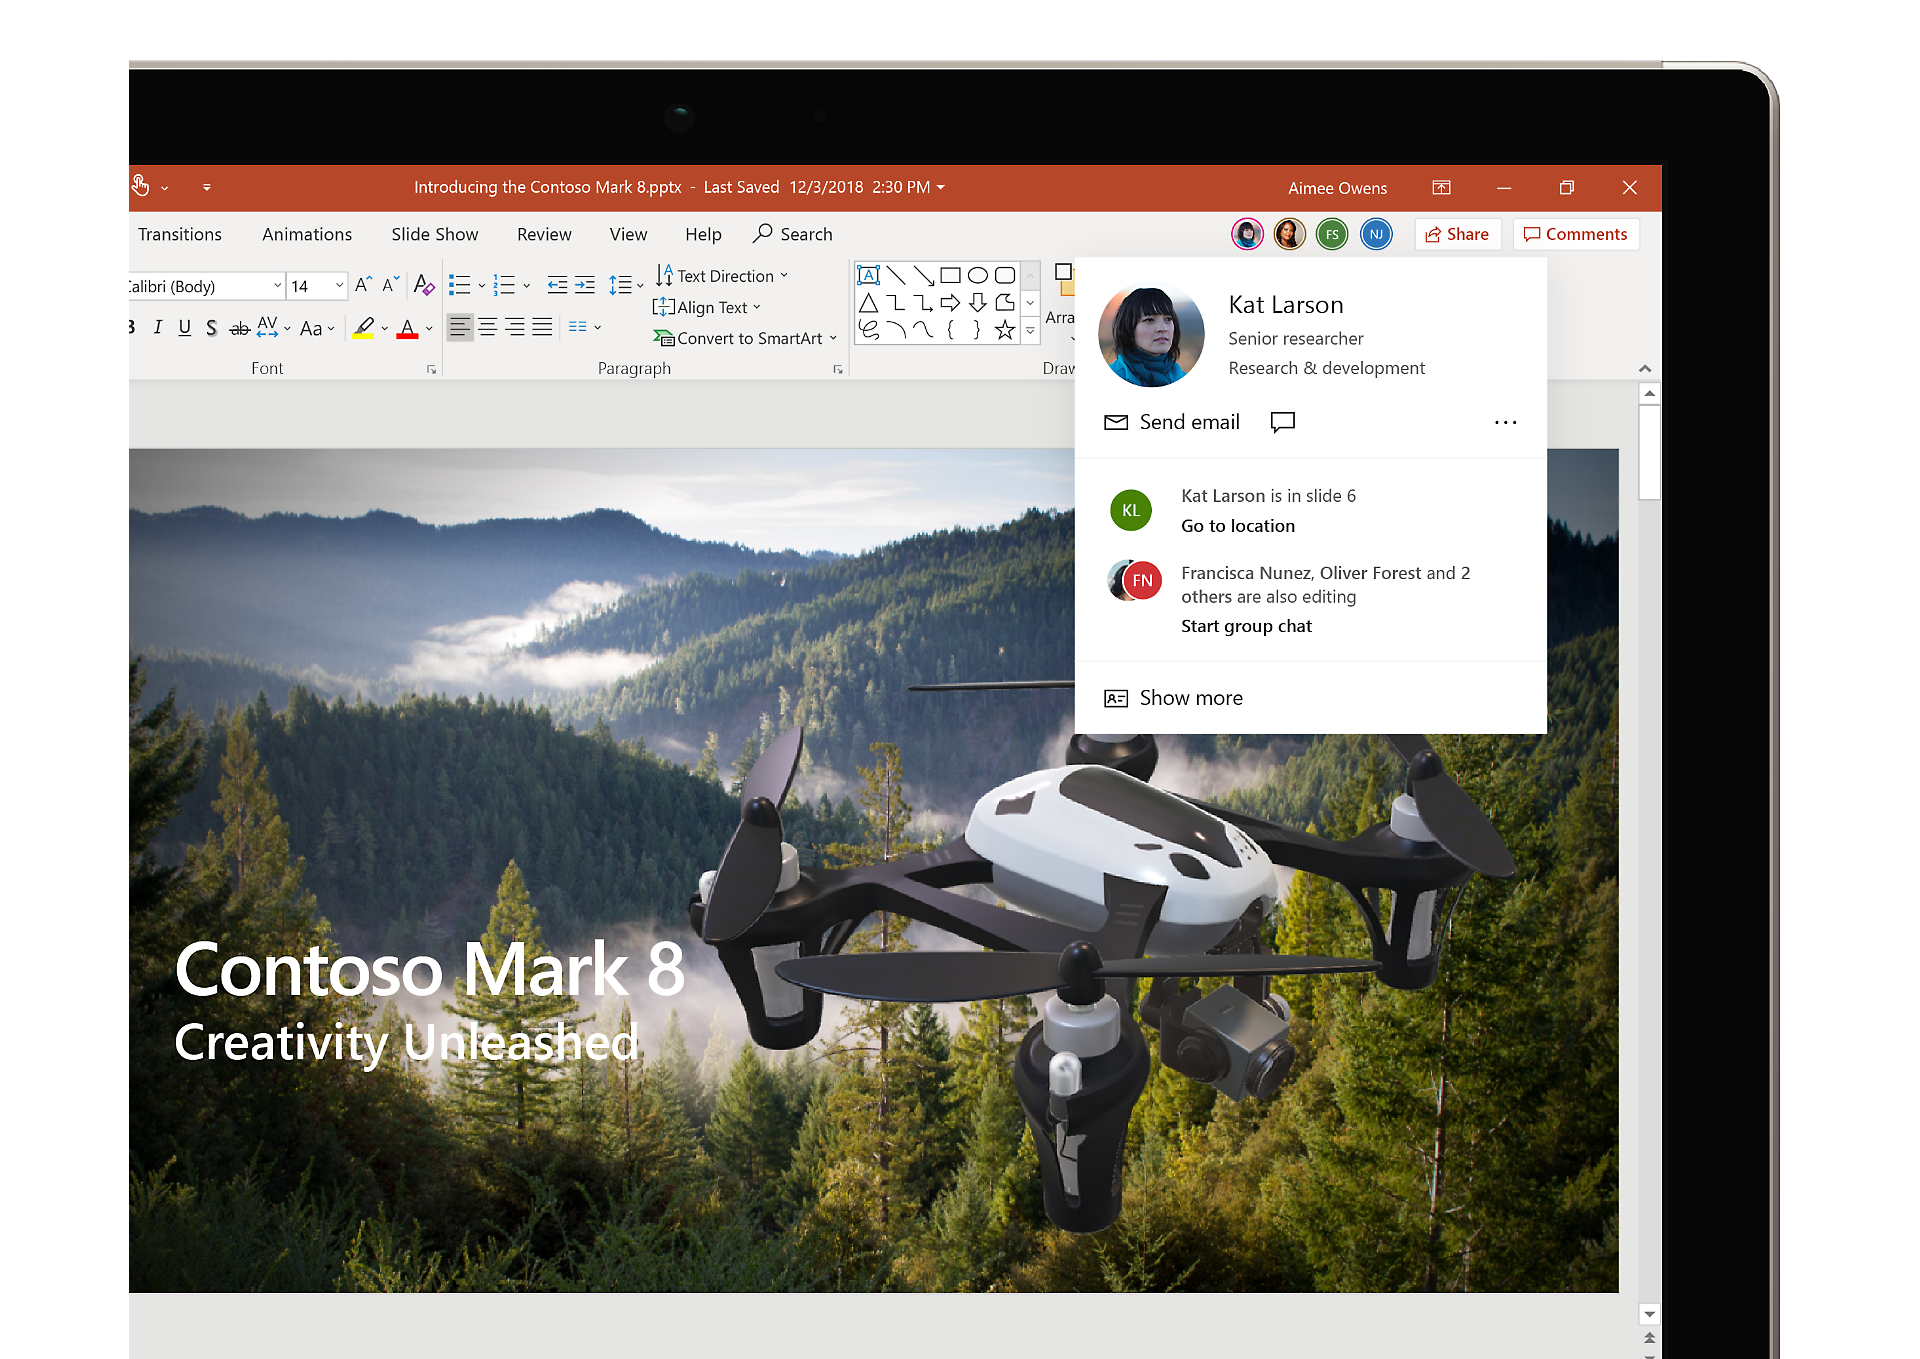Open the Animations tab

(307, 234)
